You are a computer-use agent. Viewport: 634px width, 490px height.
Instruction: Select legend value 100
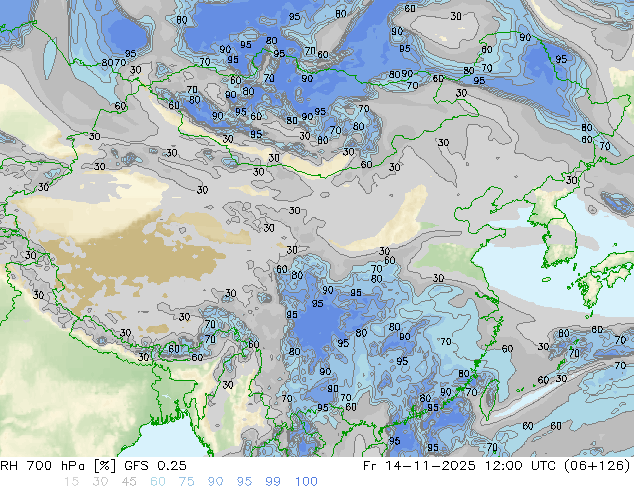(x=306, y=482)
